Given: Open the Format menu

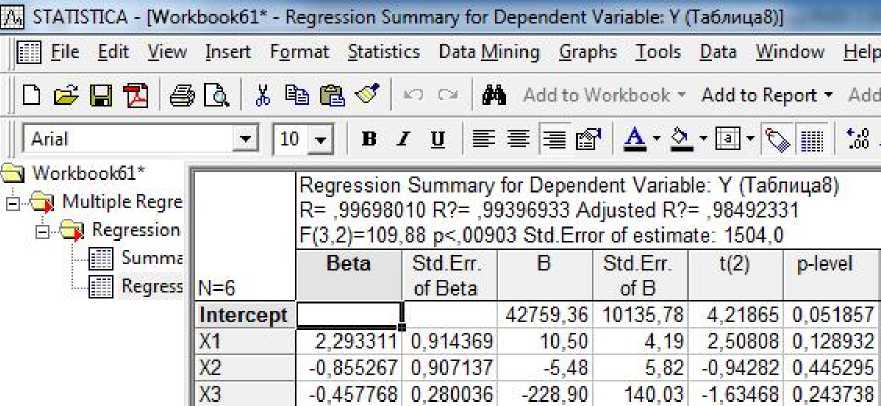Looking at the screenshot, I should click(x=299, y=52).
